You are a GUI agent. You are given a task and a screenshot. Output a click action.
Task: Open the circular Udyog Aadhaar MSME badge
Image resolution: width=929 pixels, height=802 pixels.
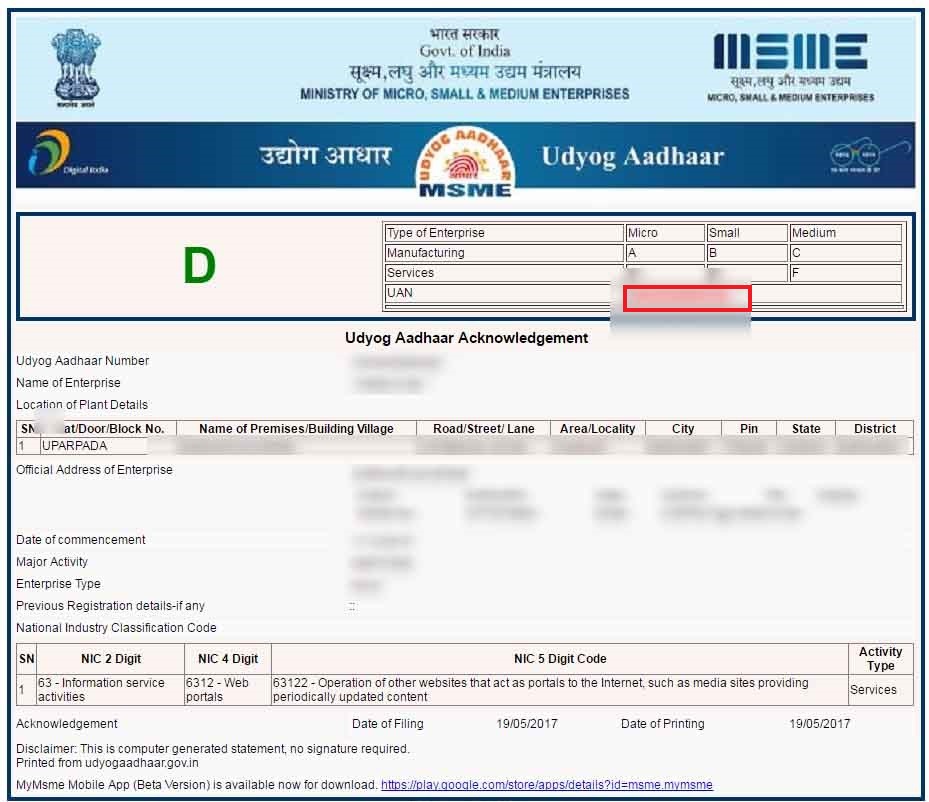pos(466,156)
